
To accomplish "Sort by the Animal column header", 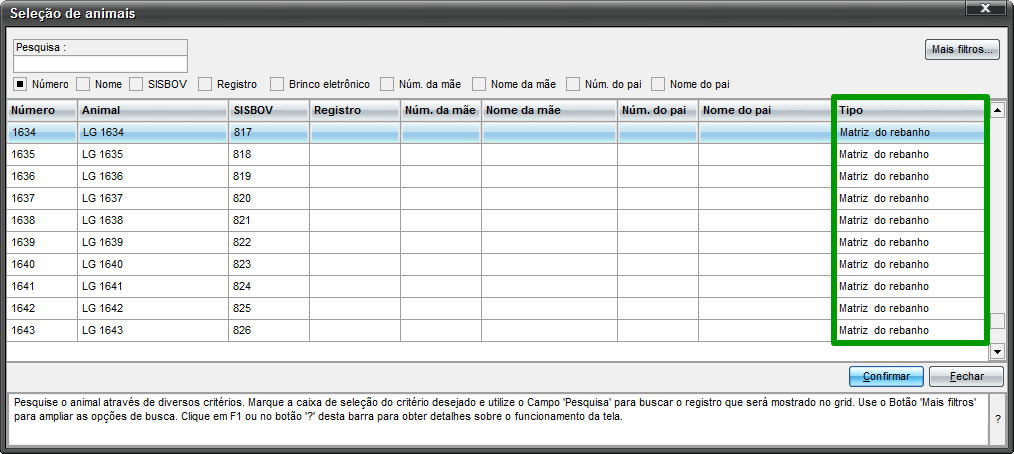I will [x=153, y=111].
